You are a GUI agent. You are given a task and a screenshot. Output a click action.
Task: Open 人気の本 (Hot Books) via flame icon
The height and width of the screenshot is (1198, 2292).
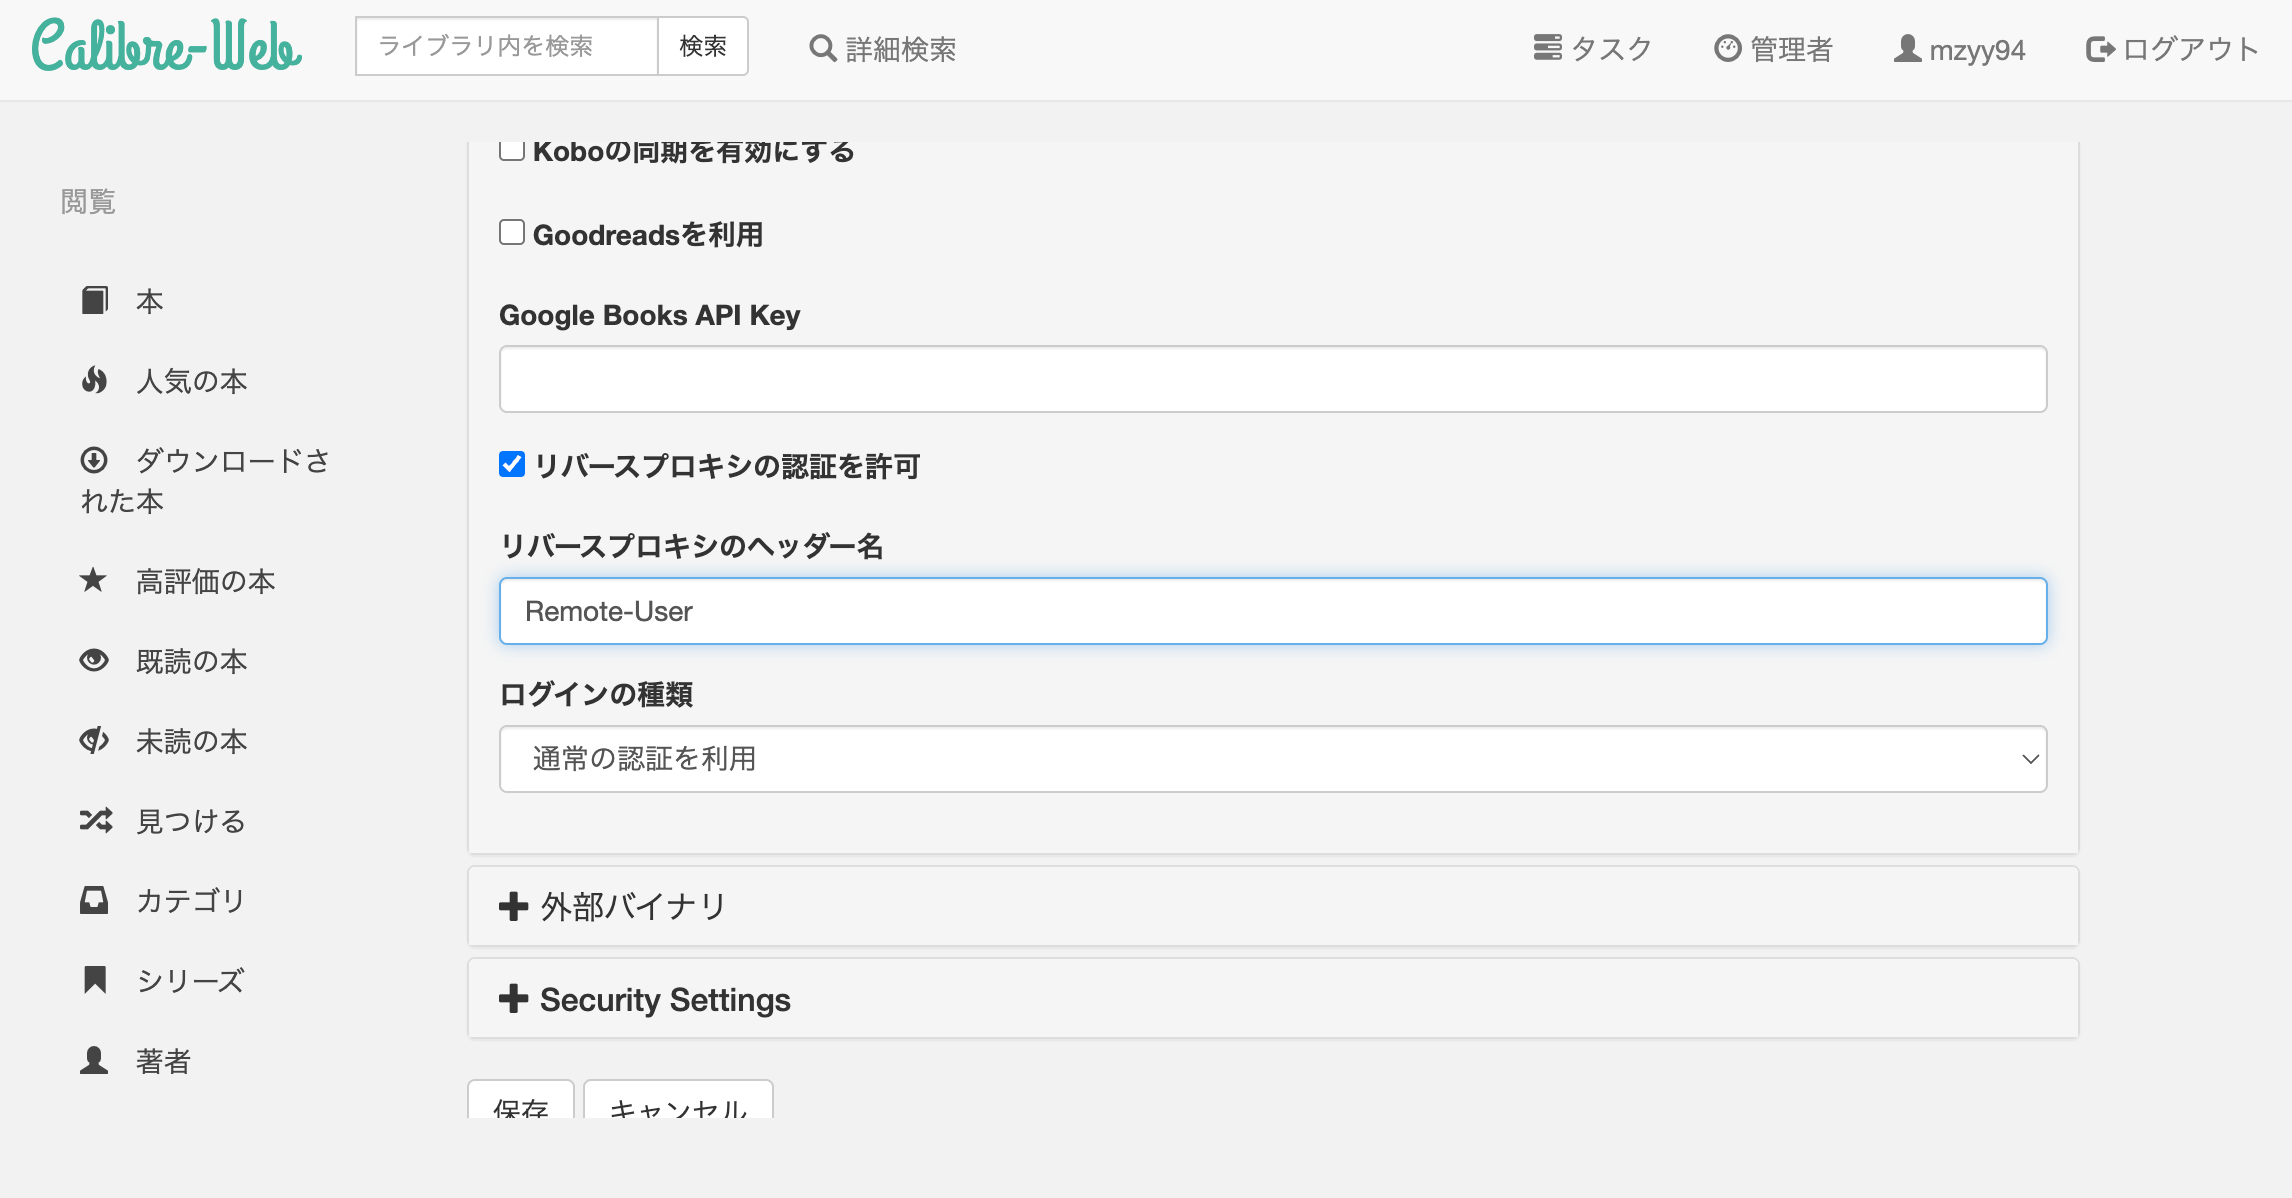pos(95,380)
